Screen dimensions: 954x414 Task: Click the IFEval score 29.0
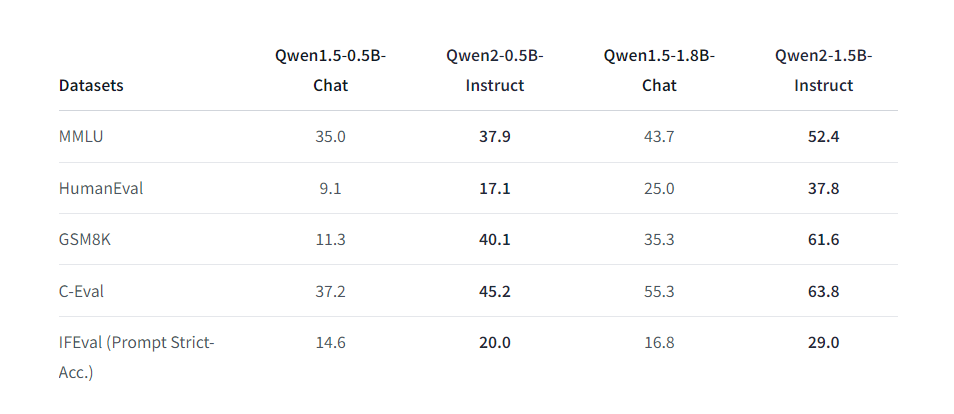click(823, 343)
